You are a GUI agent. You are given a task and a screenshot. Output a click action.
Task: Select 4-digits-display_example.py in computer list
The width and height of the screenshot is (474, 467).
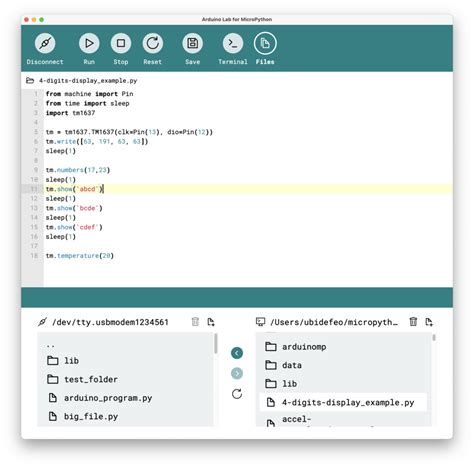(x=343, y=402)
